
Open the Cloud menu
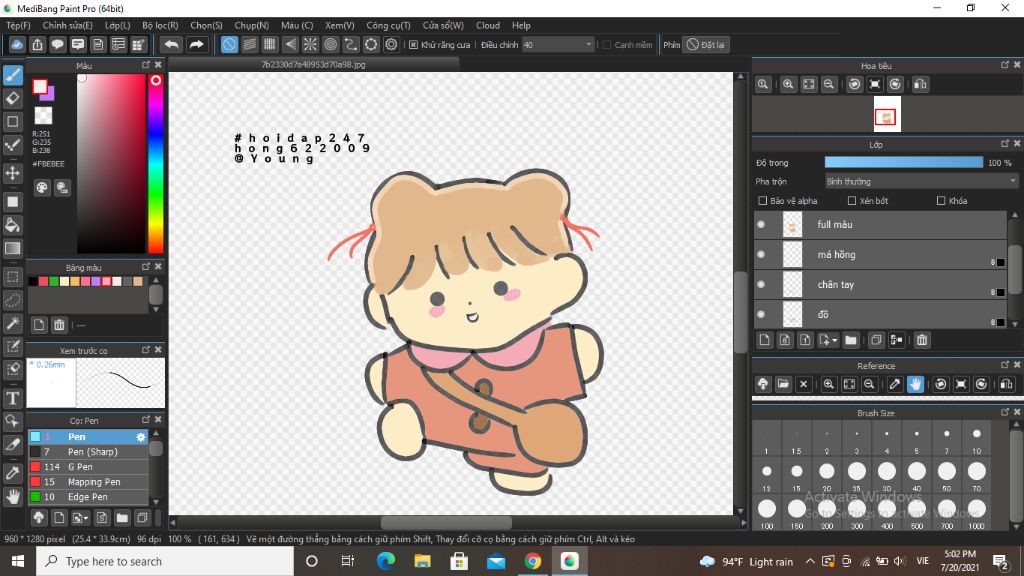point(488,25)
